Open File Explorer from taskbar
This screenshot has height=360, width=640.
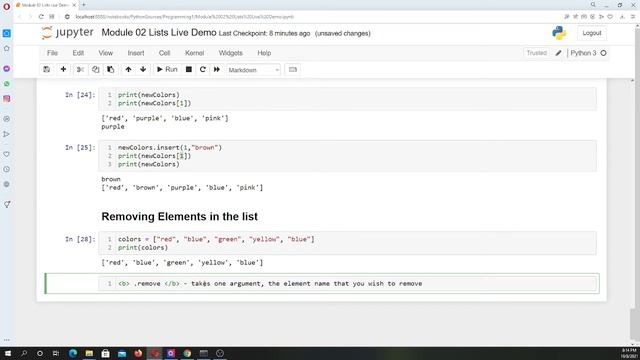(89, 353)
